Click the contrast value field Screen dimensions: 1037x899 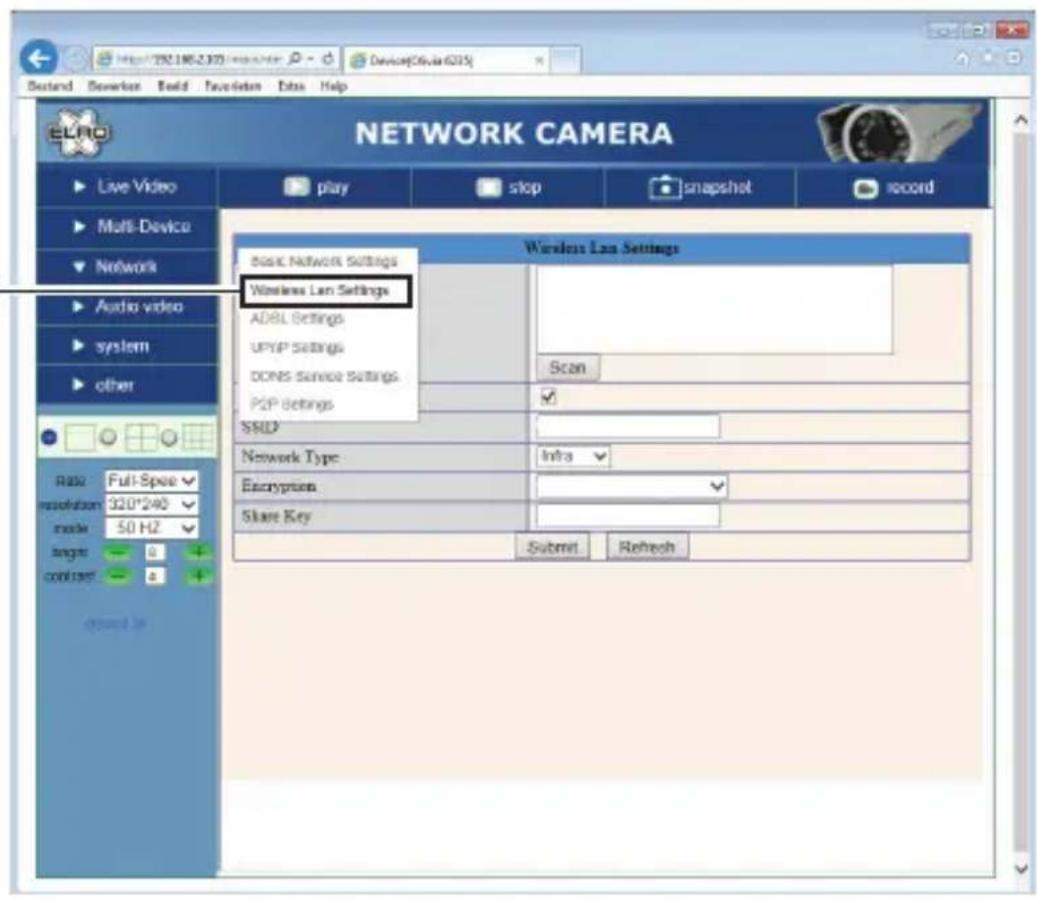click(155, 576)
